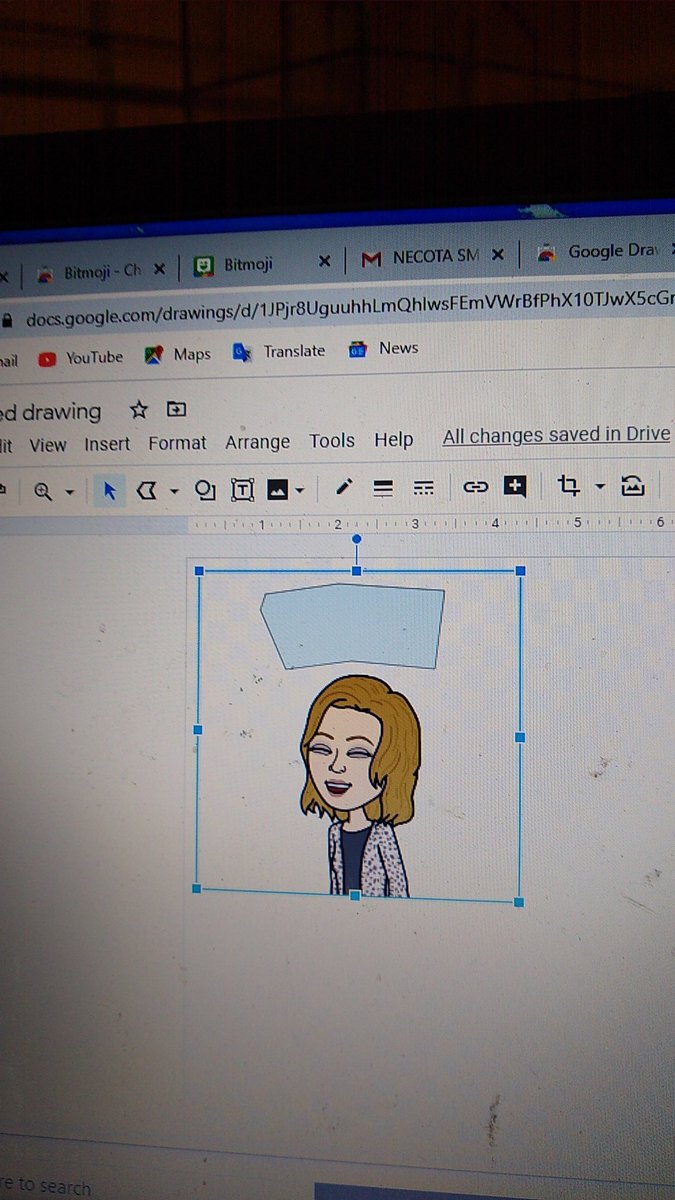
Task: Open the NECOTA SM Gmail tab
Action: [420, 258]
